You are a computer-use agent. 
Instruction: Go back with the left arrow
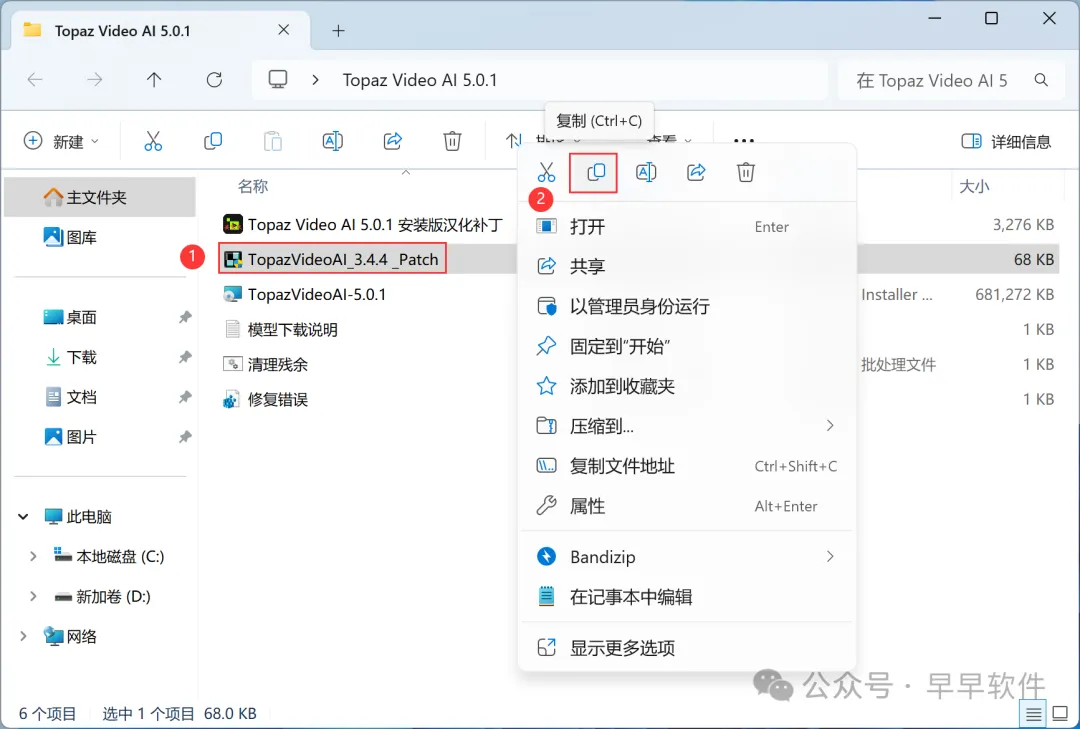pos(34,80)
